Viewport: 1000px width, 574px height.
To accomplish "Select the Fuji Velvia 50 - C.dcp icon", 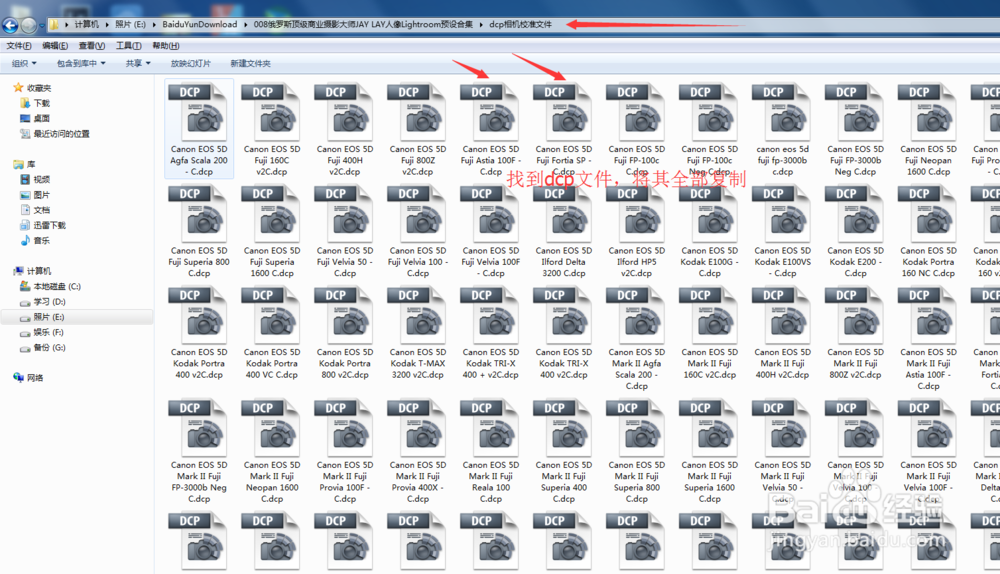I will [x=344, y=214].
